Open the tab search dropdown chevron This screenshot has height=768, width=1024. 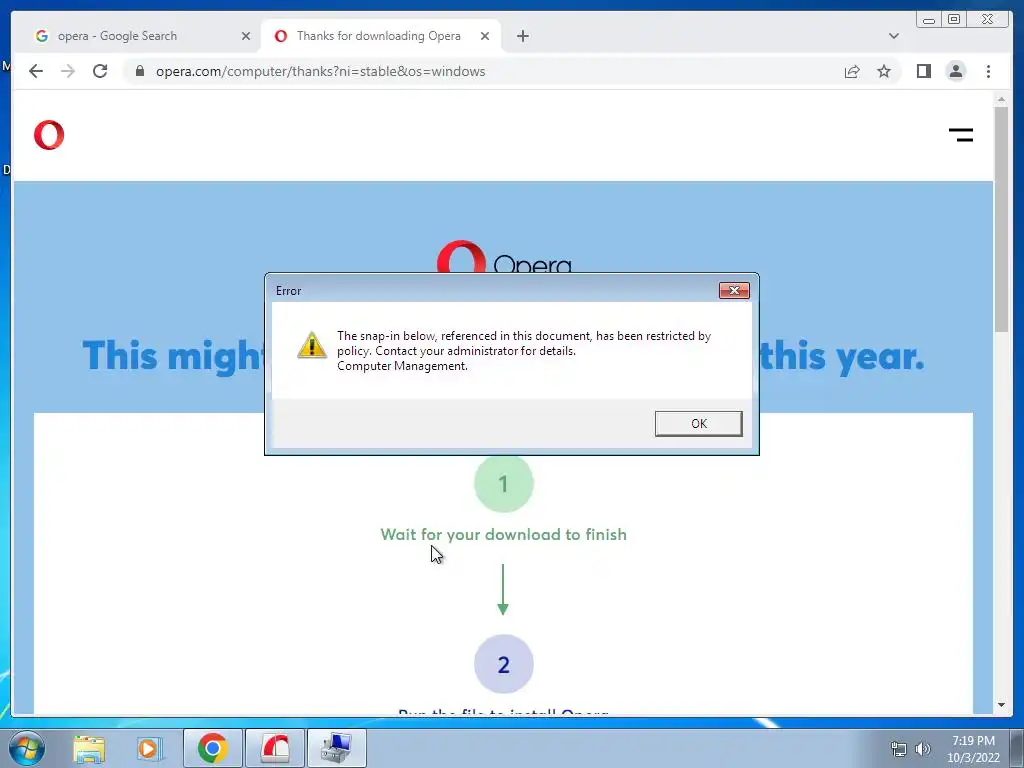[893, 36]
